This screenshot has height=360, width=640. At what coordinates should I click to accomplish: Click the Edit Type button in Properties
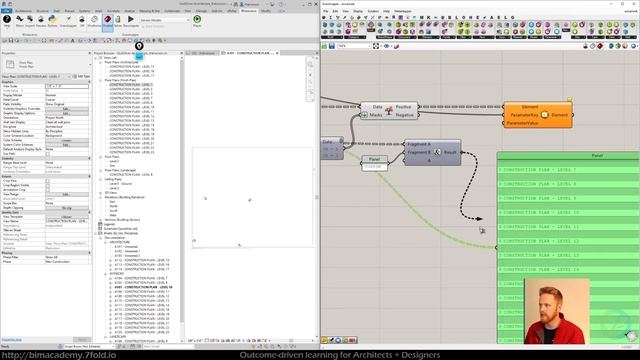point(81,76)
